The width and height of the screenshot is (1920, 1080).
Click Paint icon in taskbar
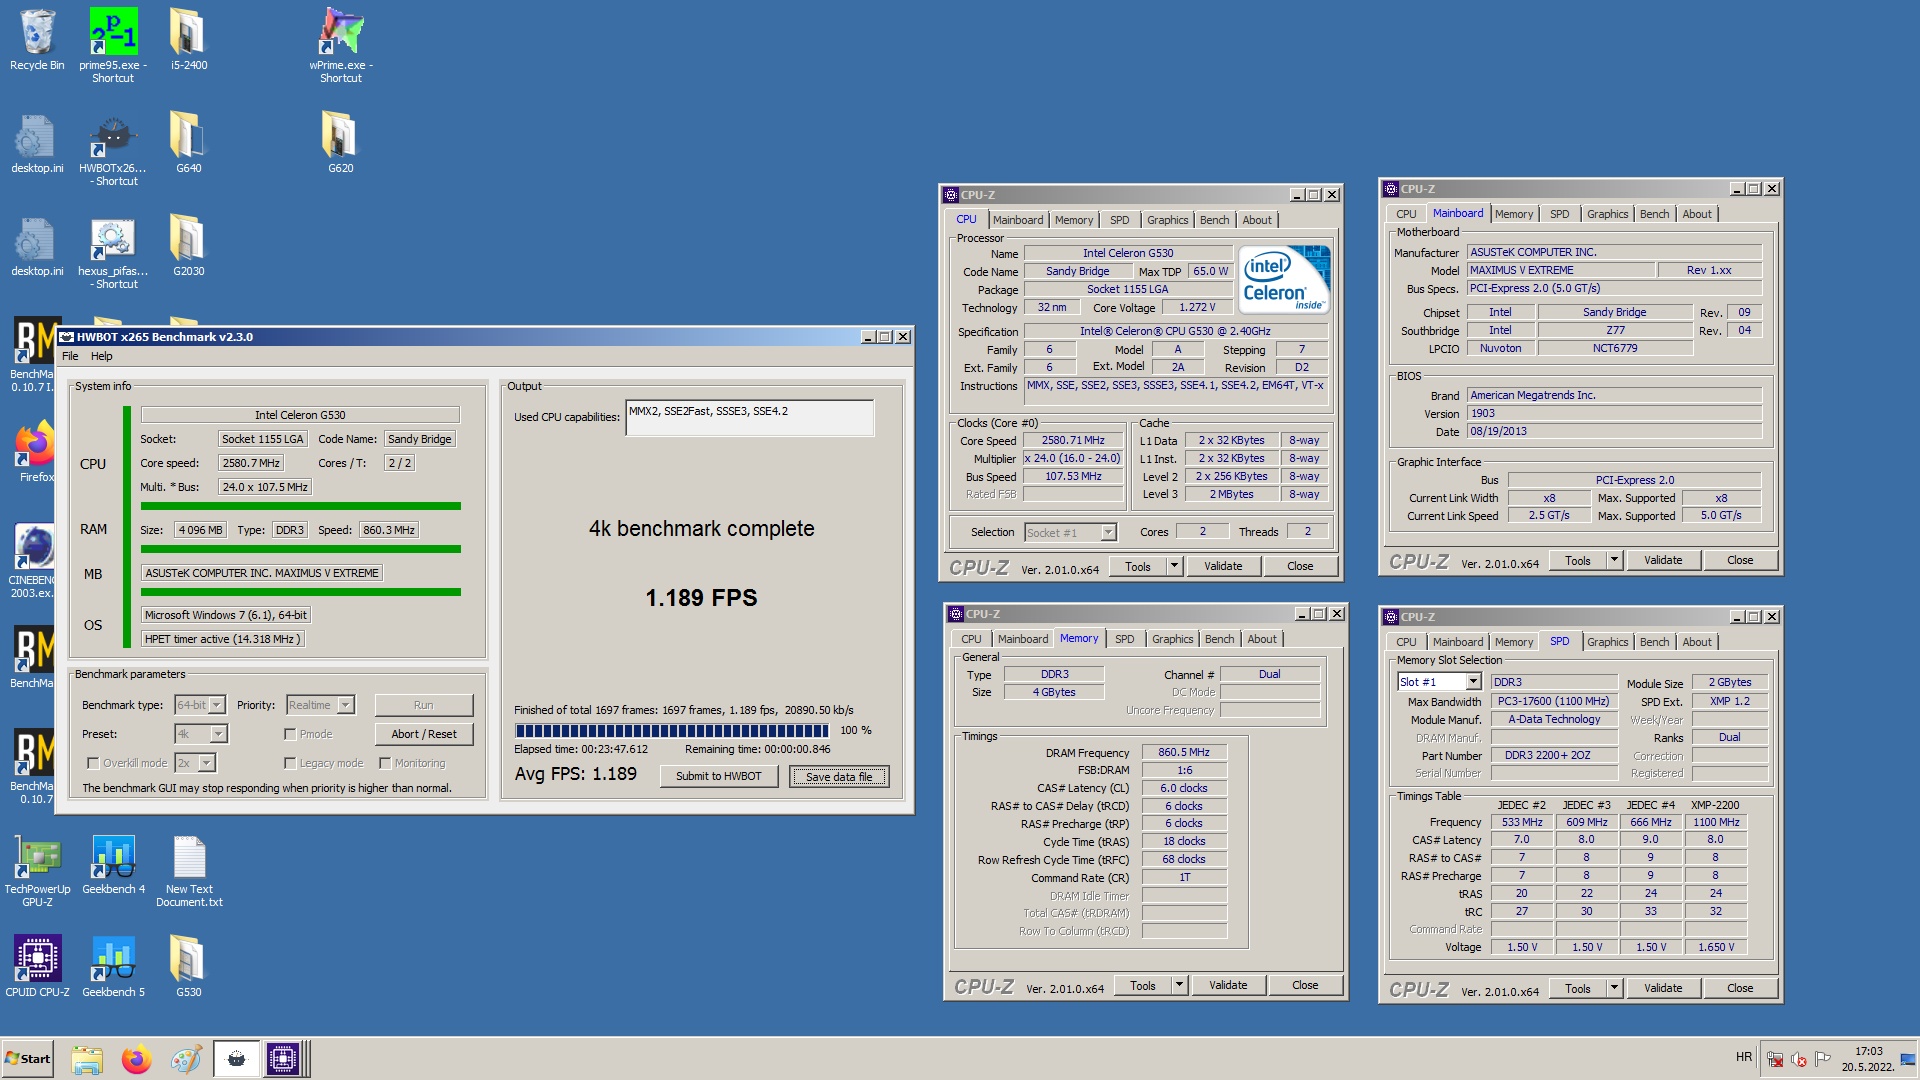[x=186, y=1059]
